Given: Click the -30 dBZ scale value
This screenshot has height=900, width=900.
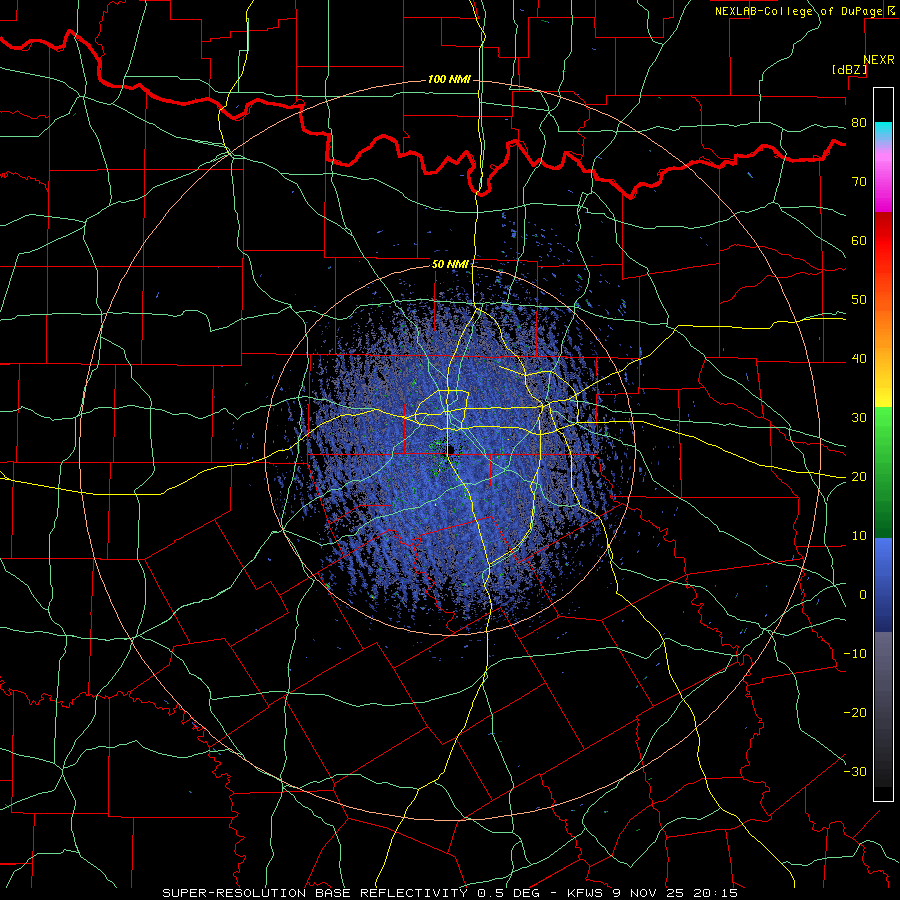Looking at the screenshot, I should pyautogui.click(x=855, y=772).
